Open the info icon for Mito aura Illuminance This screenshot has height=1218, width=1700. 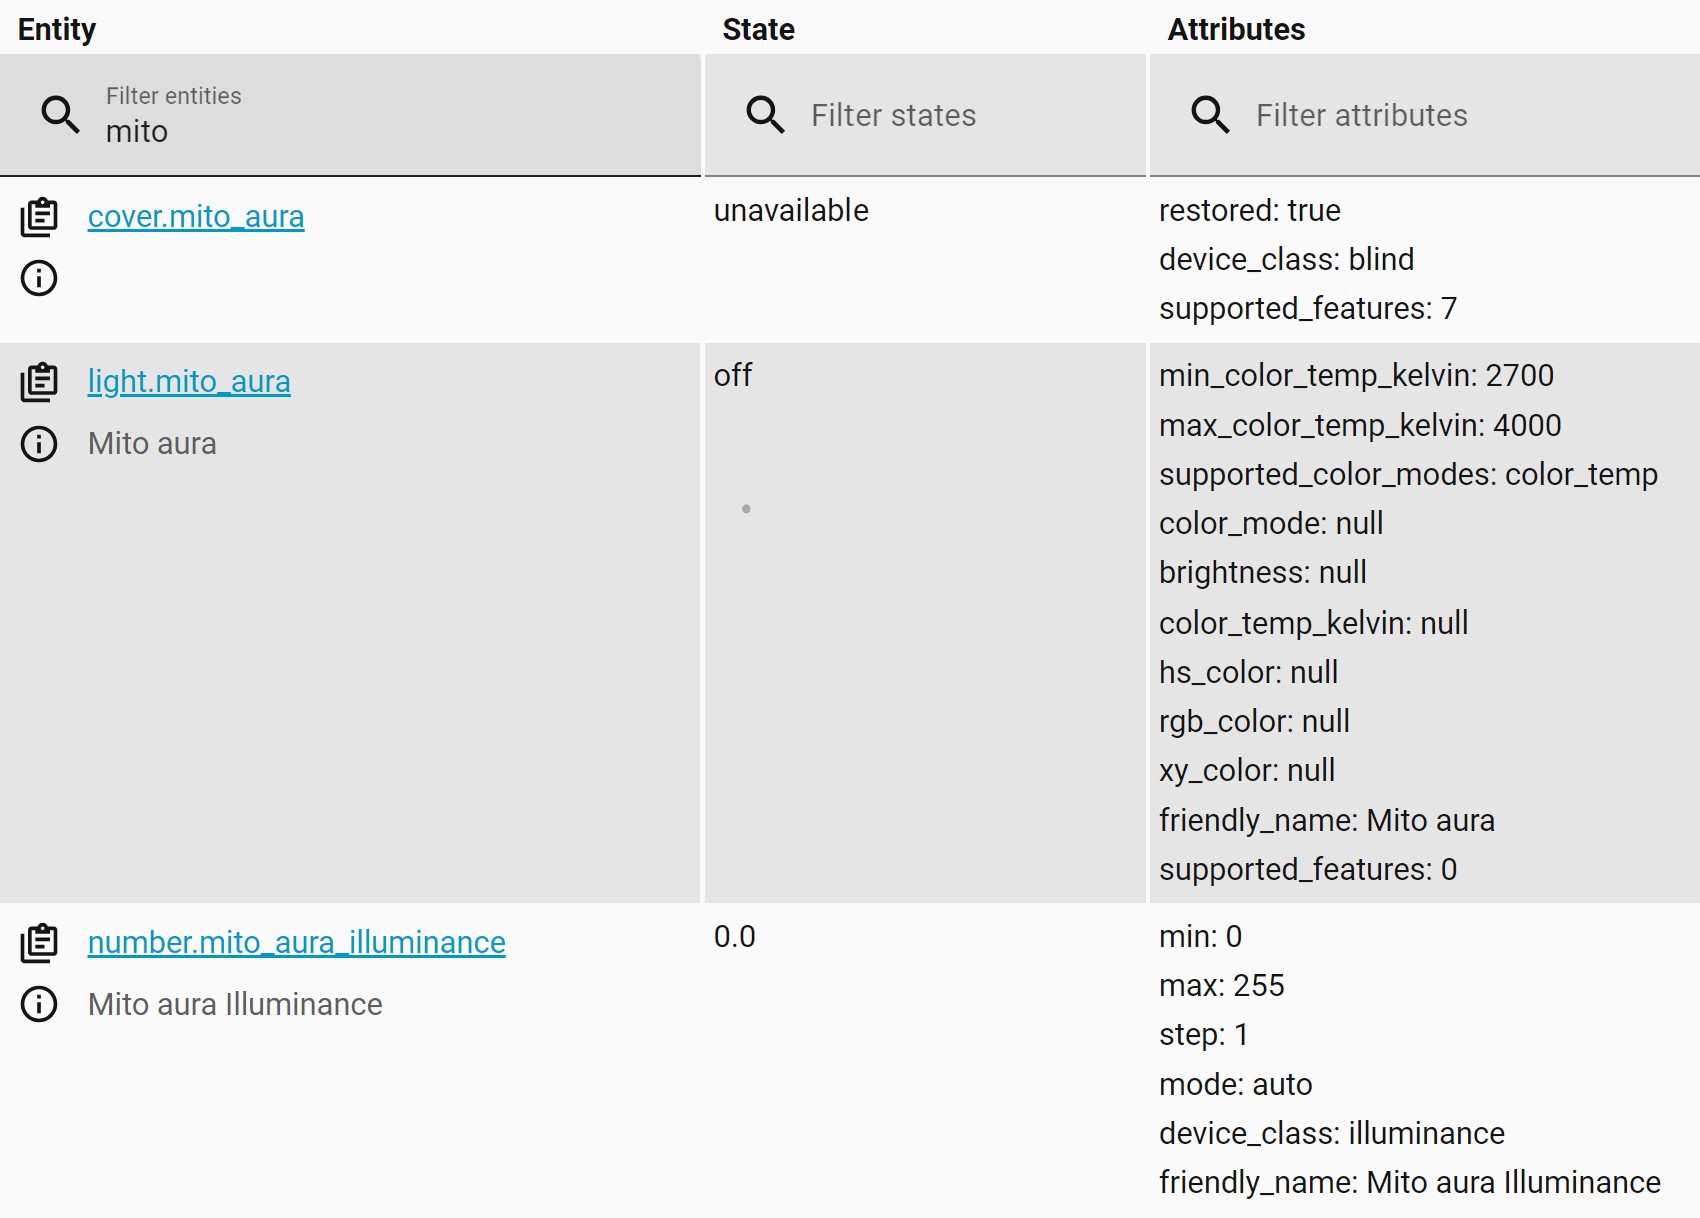point(39,1004)
